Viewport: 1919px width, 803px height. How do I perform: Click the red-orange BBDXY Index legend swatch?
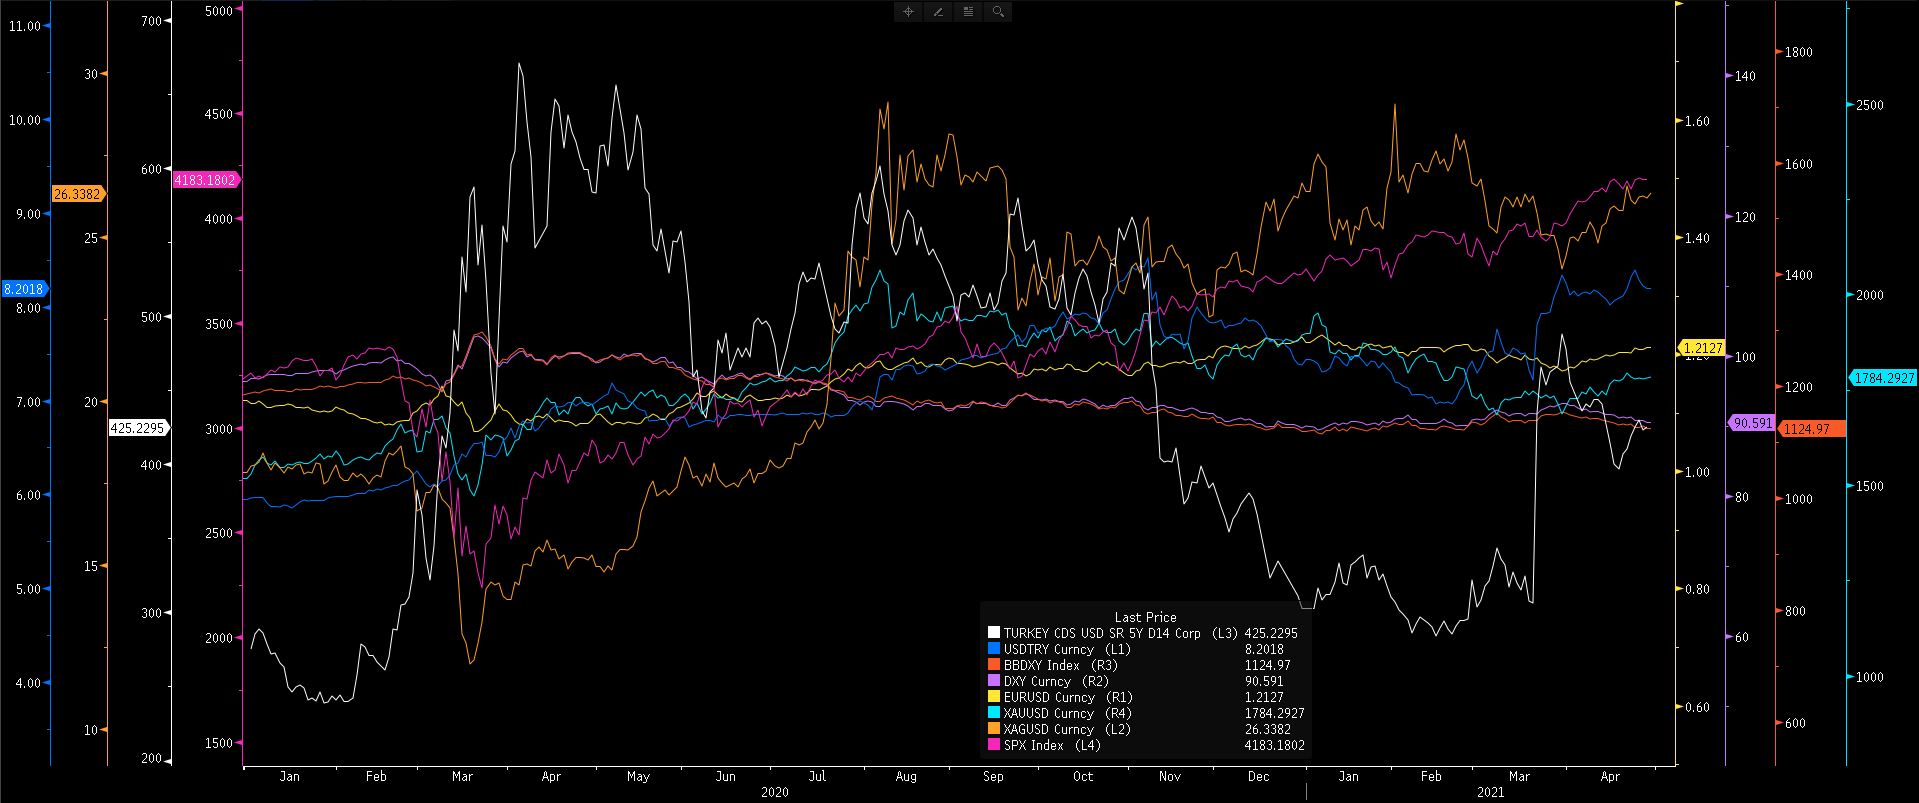pyautogui.click(x=993, y=665)
